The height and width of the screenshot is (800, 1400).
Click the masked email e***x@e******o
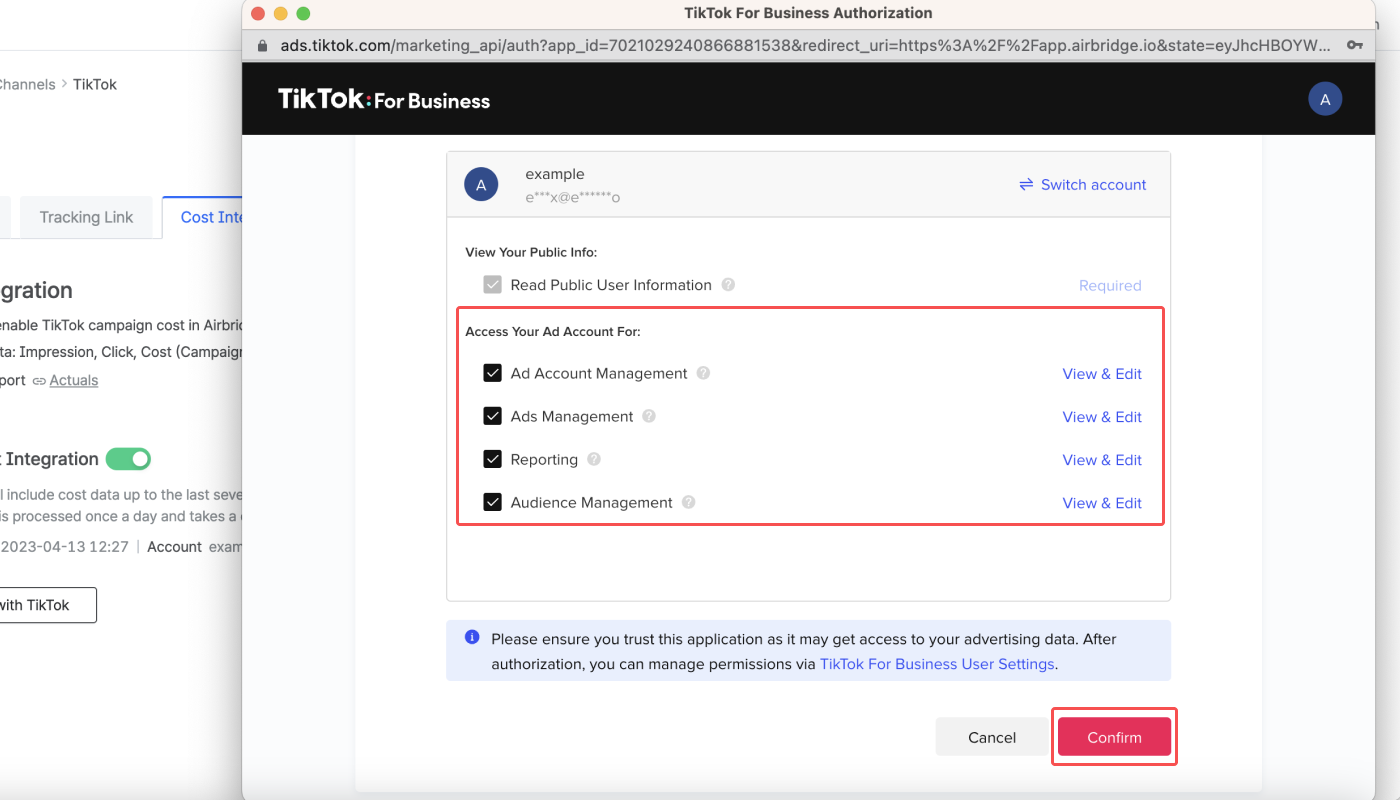coord(573,197)
